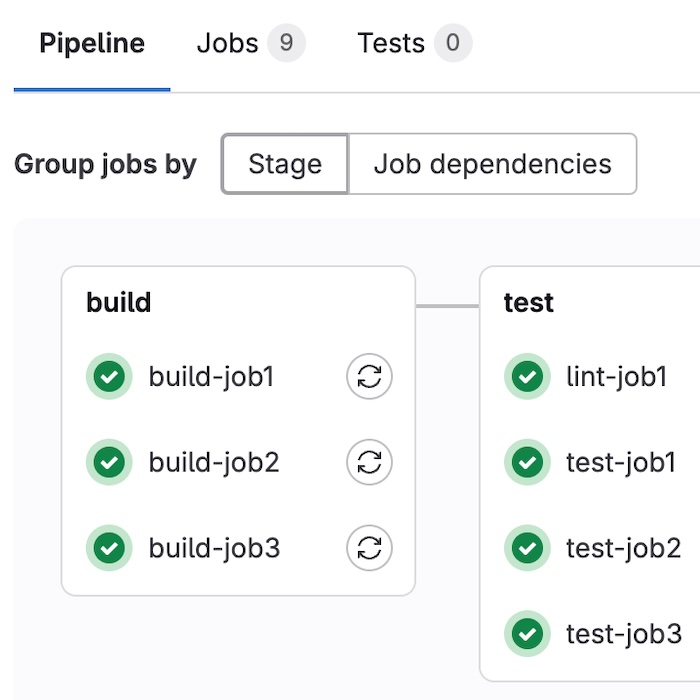Click test-job3 passed status icon

[x=527, y=633]
